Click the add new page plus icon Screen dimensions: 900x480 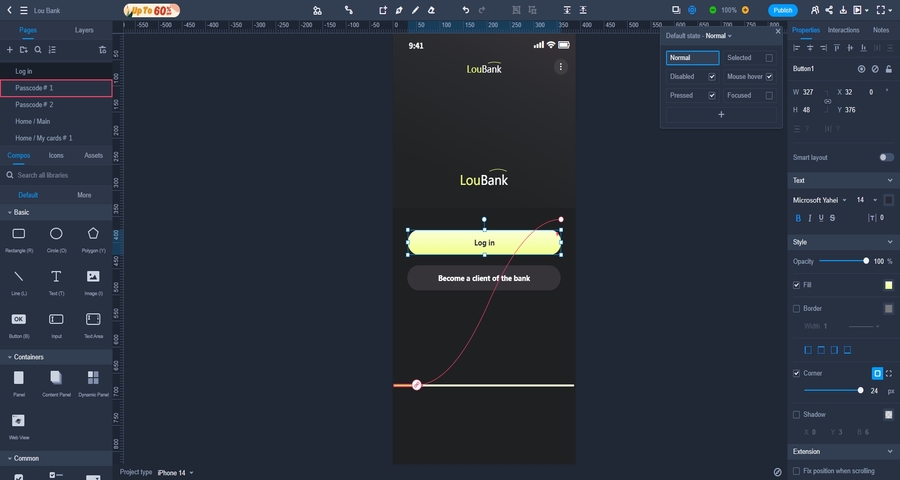(x=10, y=49)
